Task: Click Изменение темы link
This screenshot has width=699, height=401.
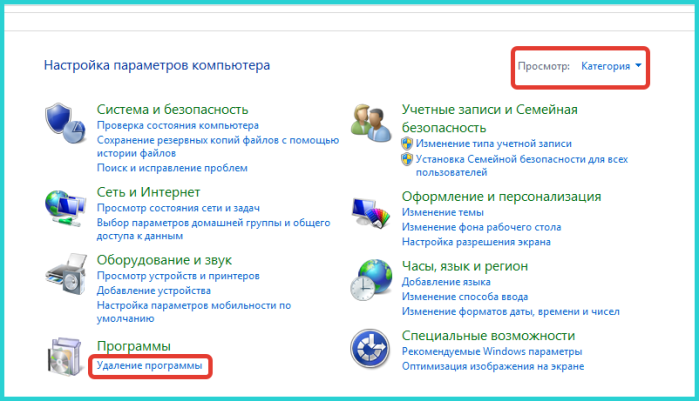Action: pyautogui.click(x=443, y=213)
